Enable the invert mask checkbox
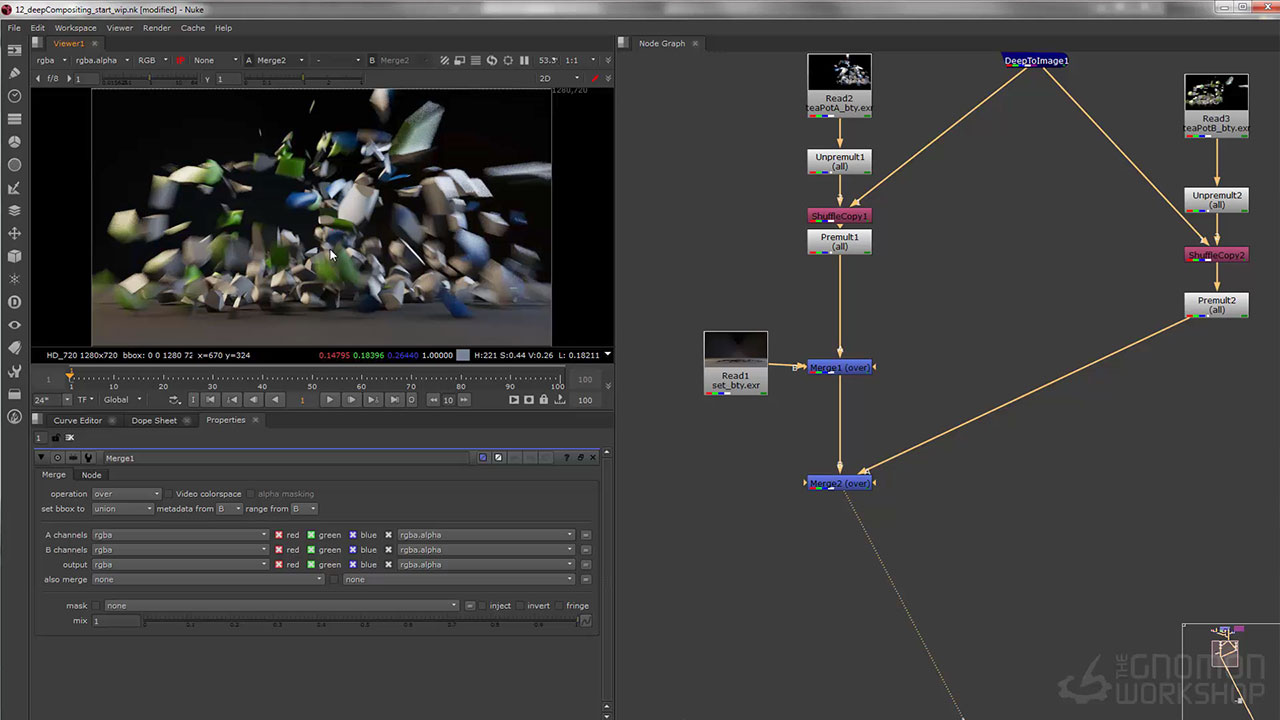Viewport: 1280px width, 720px height. pos(520,606)
